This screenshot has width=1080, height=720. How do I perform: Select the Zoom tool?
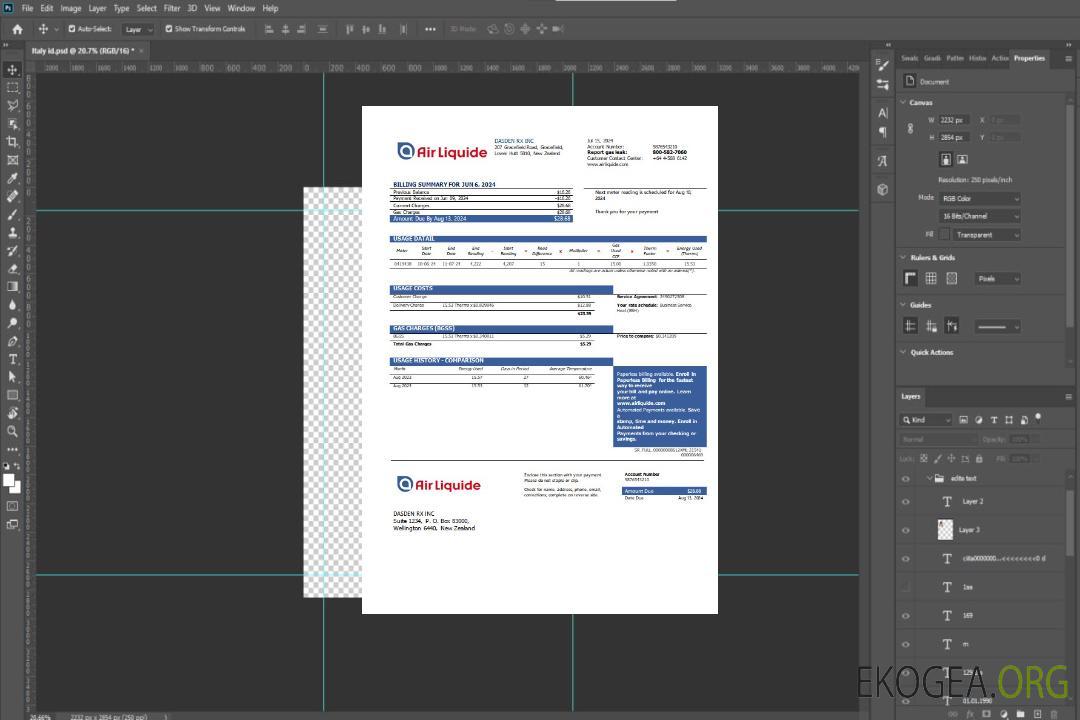click(x=12, y=431)
